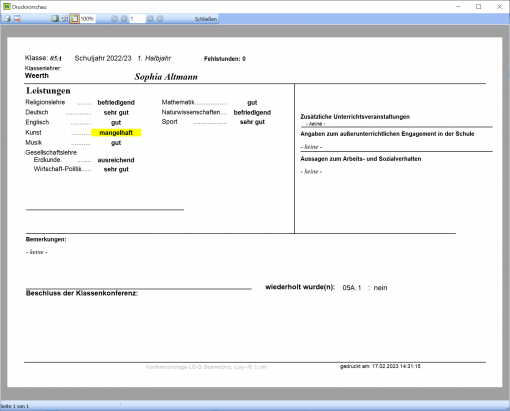This screenshot has width=510, height=411.
Task: Click the page number field showing 1
Action: click(137, 19)
